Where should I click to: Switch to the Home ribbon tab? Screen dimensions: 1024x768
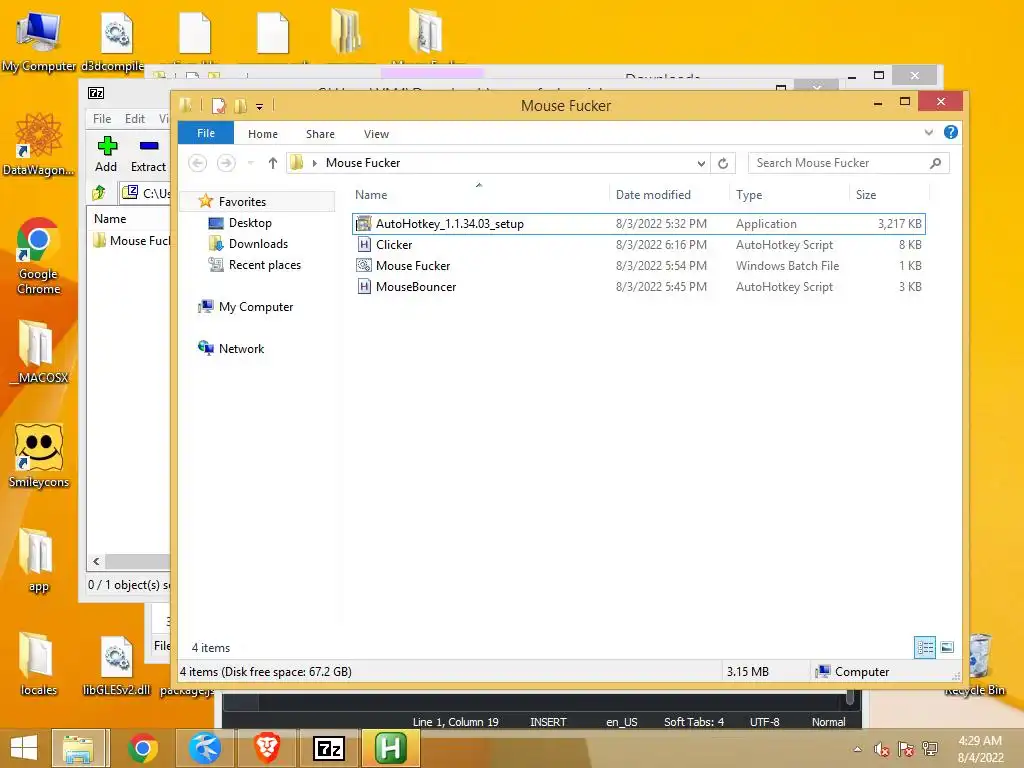263,134
